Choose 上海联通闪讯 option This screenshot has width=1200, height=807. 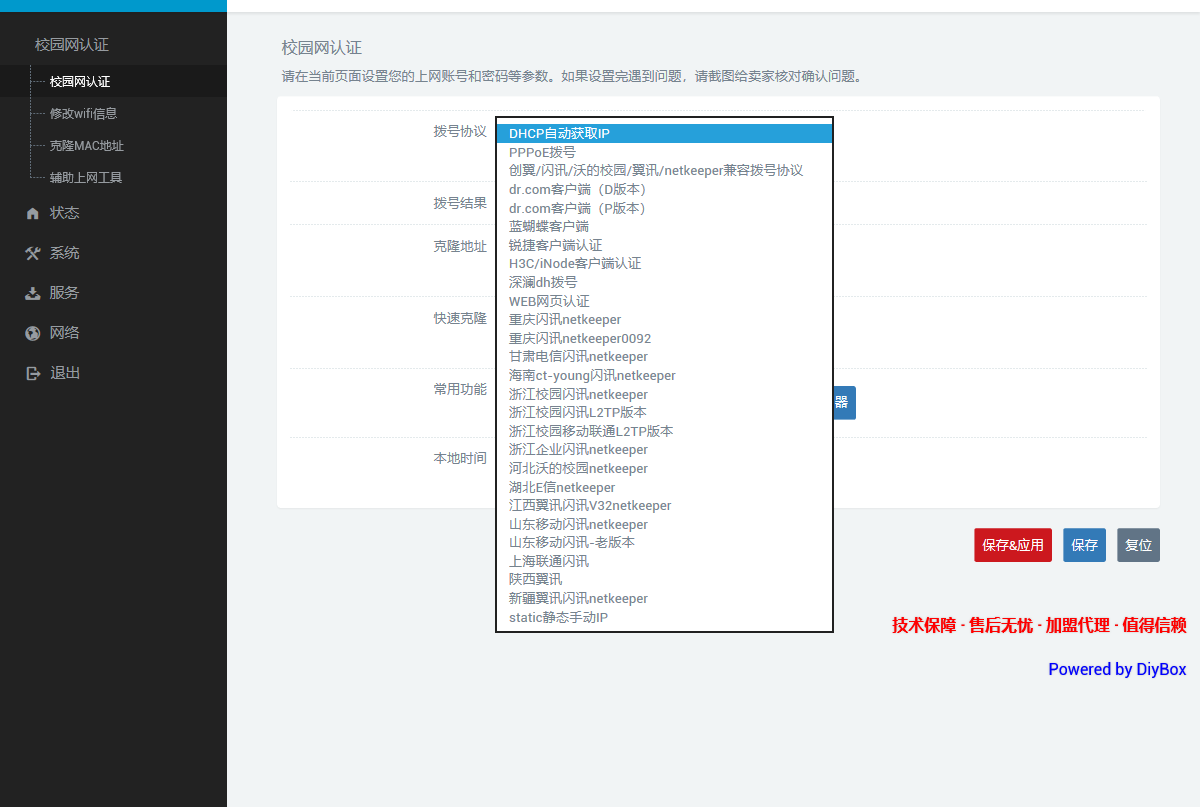664,561
